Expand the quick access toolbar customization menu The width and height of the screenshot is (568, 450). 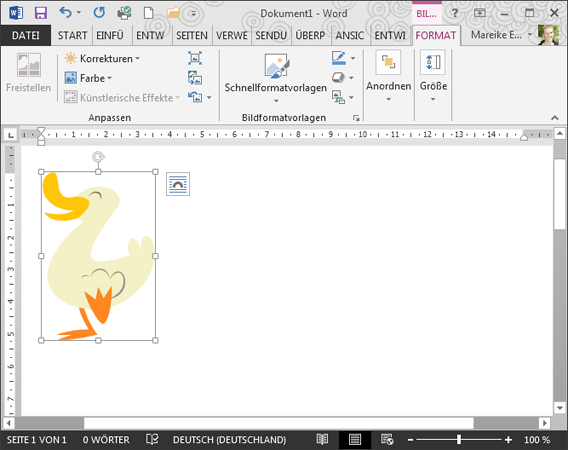coord(193,14)
